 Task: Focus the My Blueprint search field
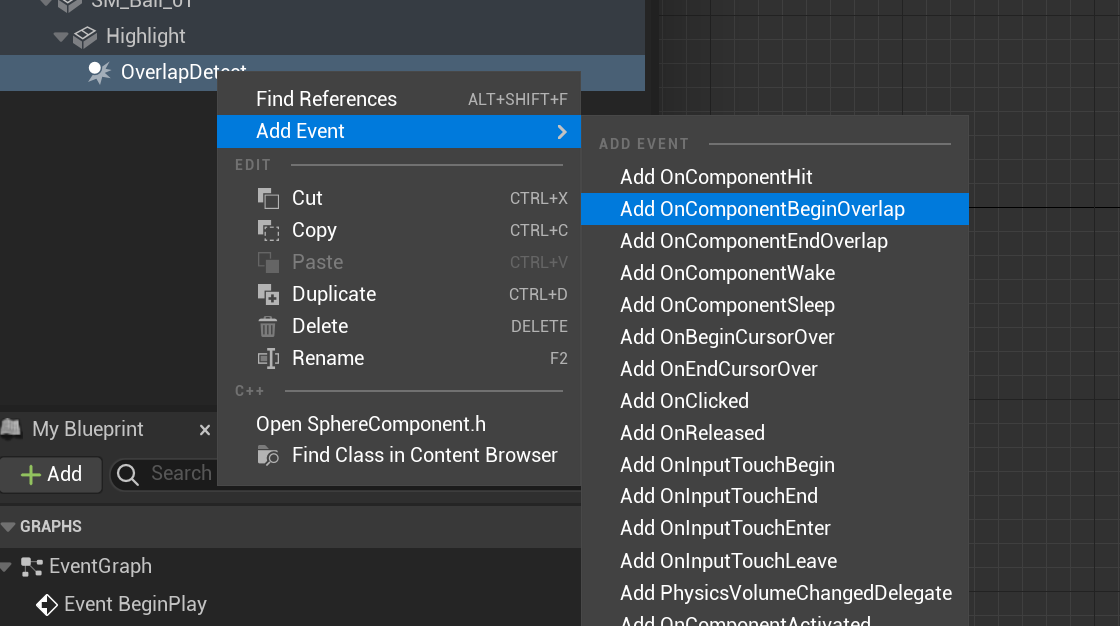(x=181, y=473)
